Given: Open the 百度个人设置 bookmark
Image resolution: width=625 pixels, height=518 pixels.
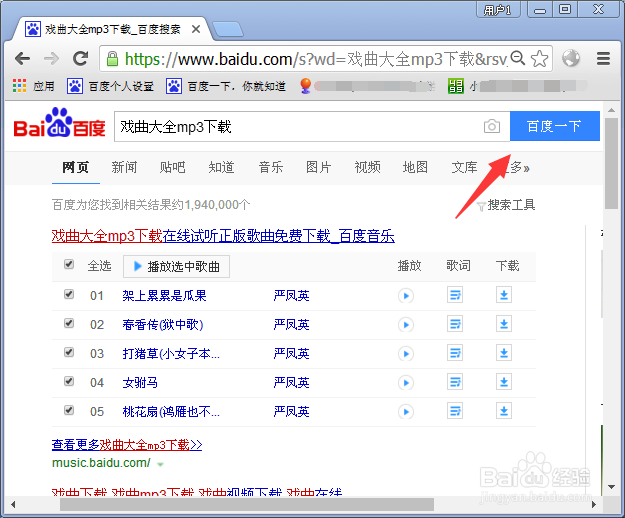Looking at the screenshot, I should click(x=110, y=86).
